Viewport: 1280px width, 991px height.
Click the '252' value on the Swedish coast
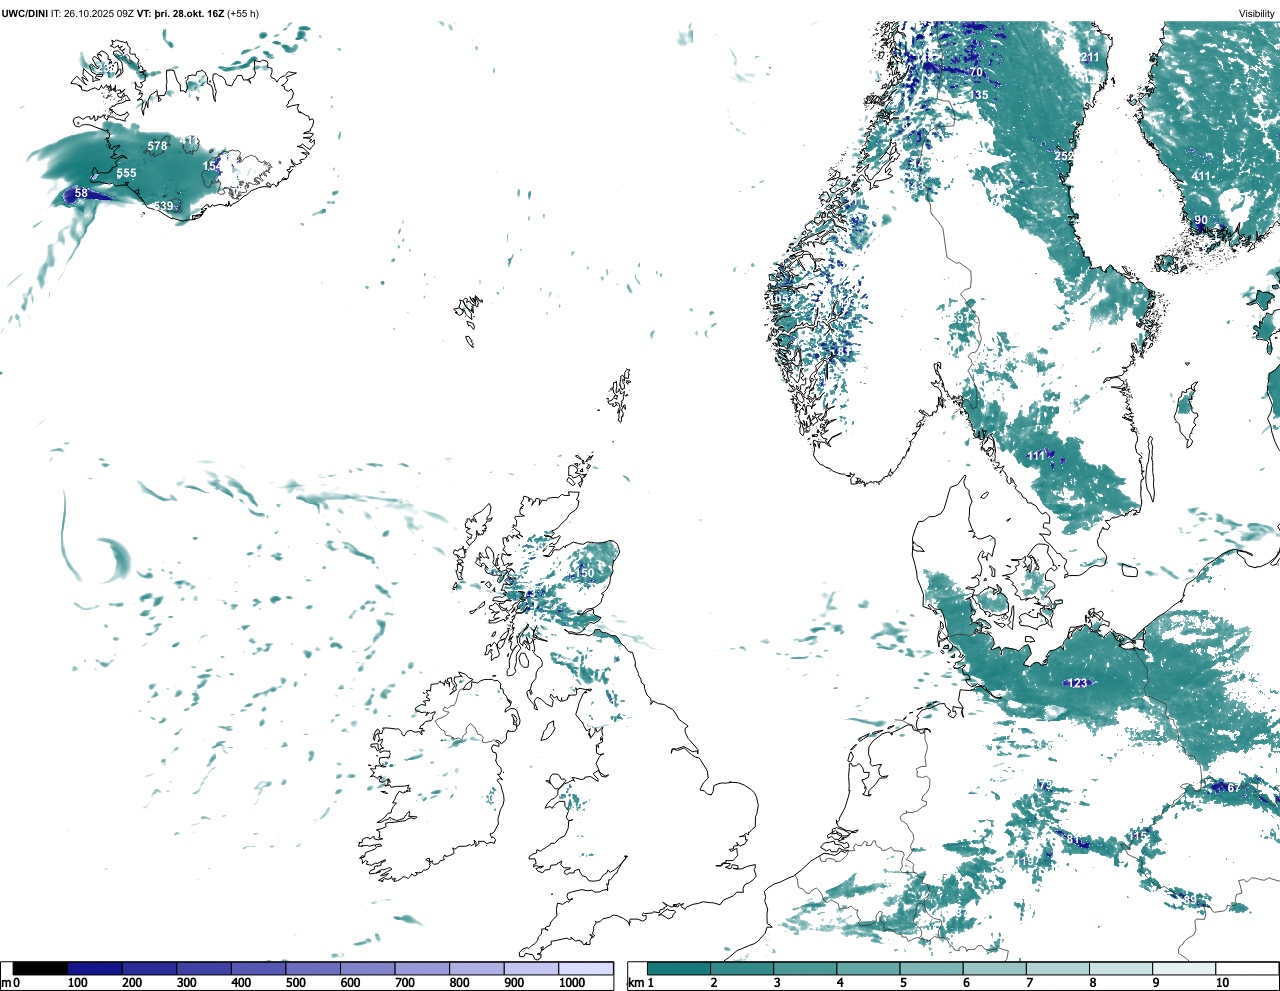1064,155
